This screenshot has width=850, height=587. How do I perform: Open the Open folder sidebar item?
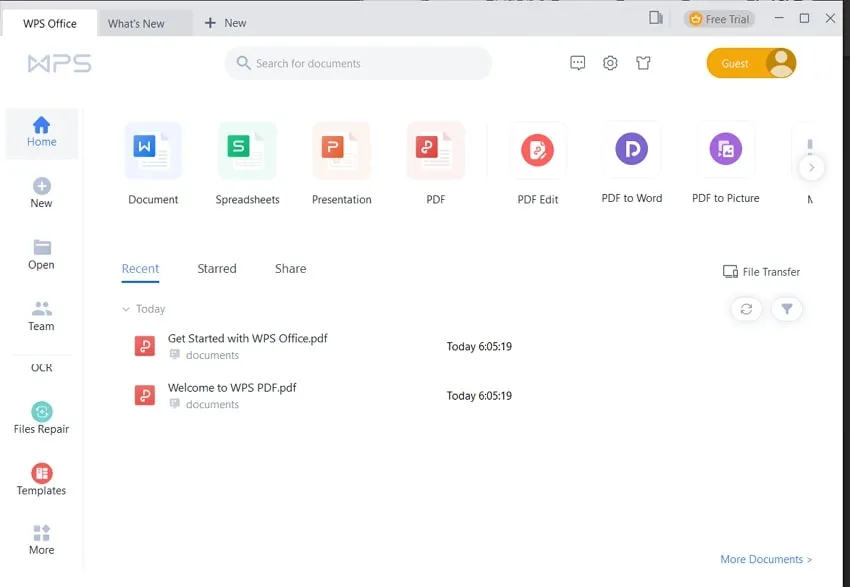pos(42,255)
